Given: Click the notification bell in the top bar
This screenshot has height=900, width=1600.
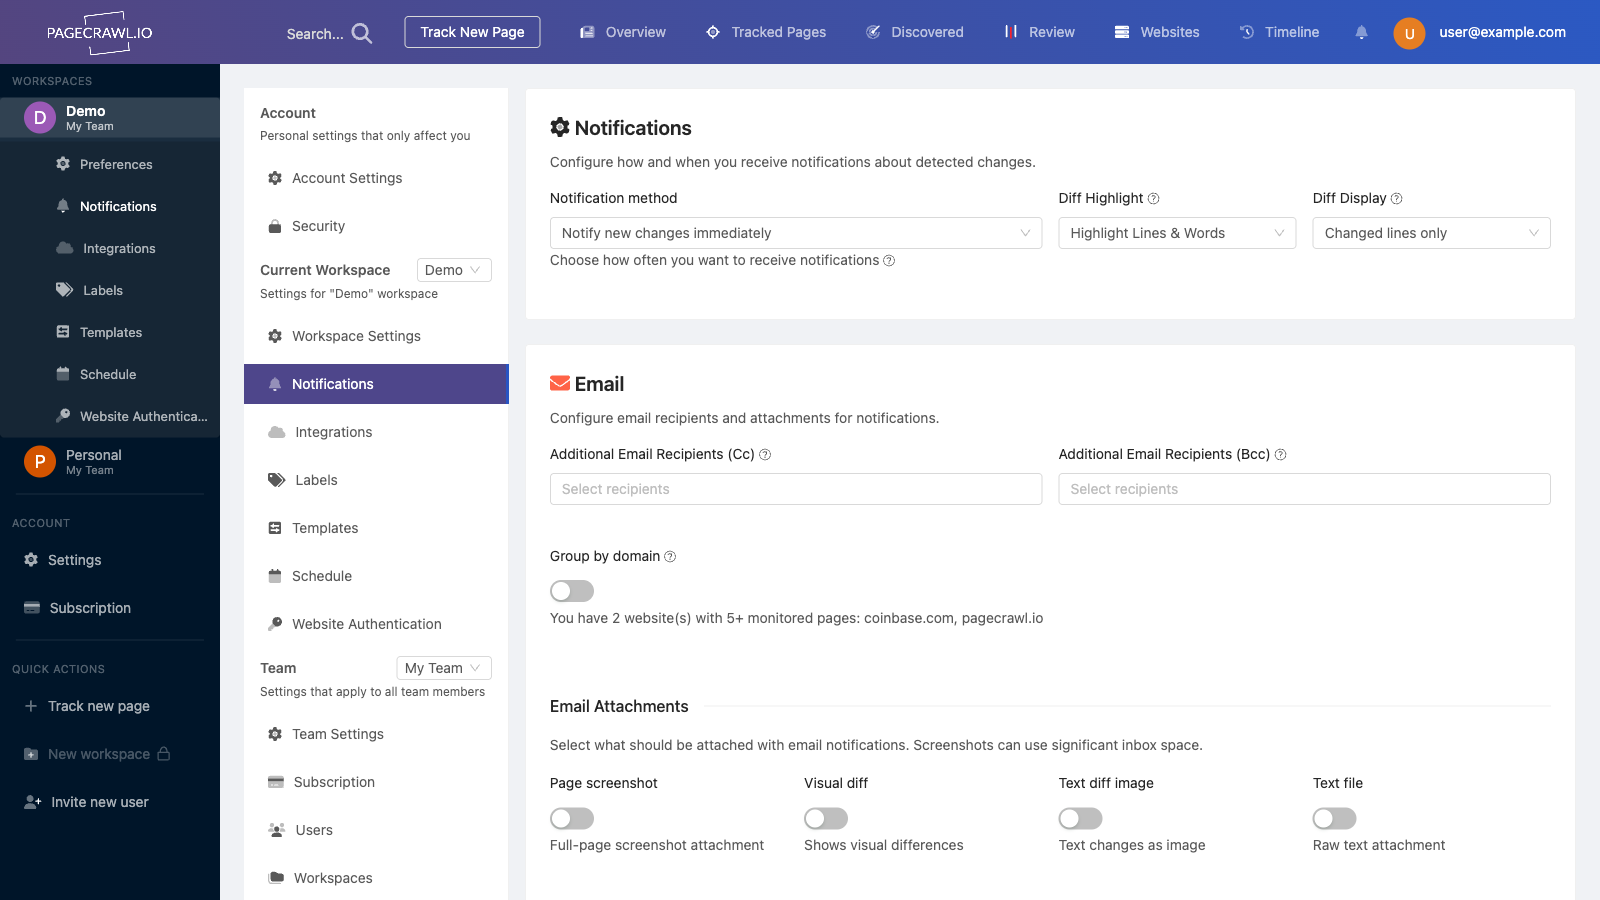Looking at the screenshot, I should point(1361,32).
